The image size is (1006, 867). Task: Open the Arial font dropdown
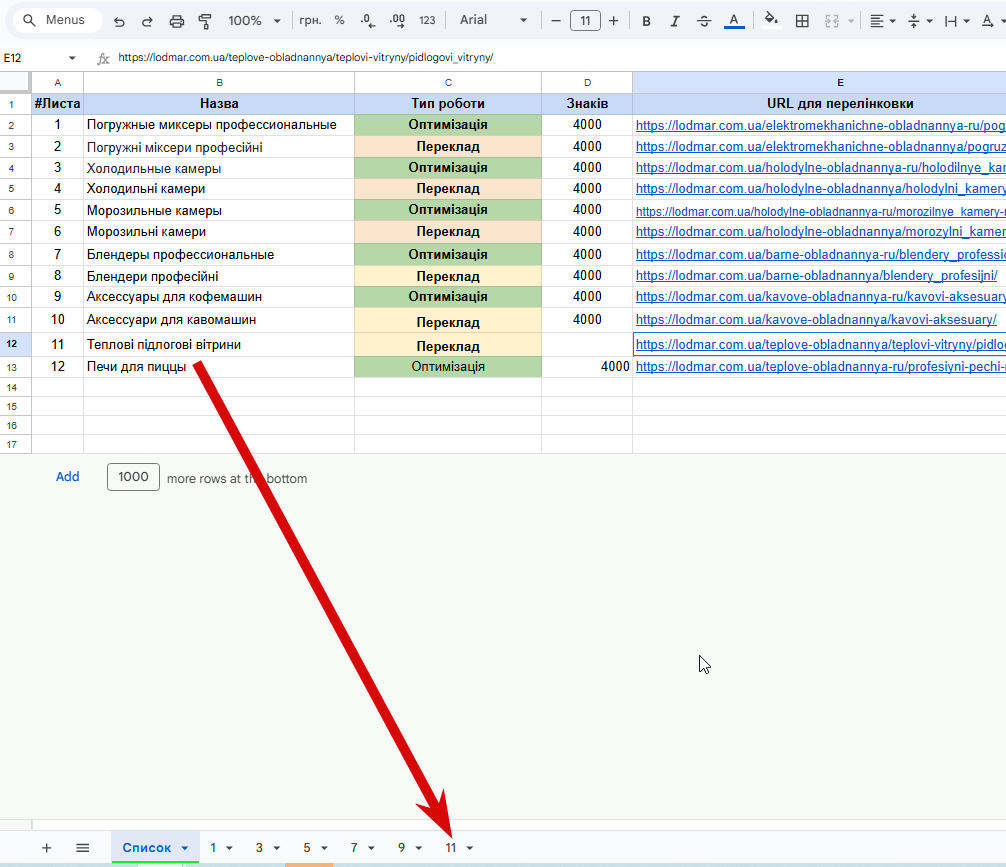[493, 21]
